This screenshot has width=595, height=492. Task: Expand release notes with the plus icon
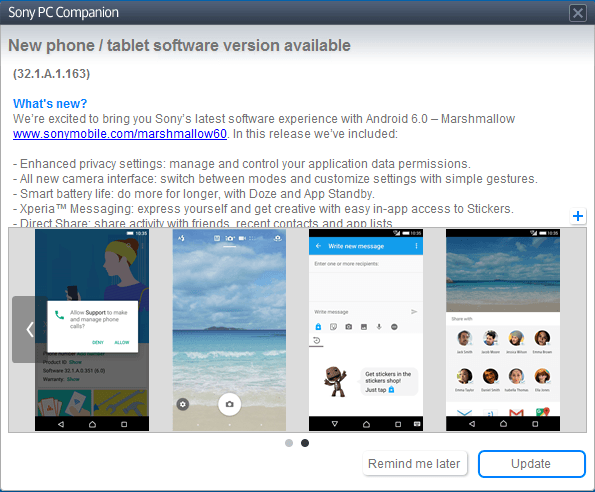point(578,216)
